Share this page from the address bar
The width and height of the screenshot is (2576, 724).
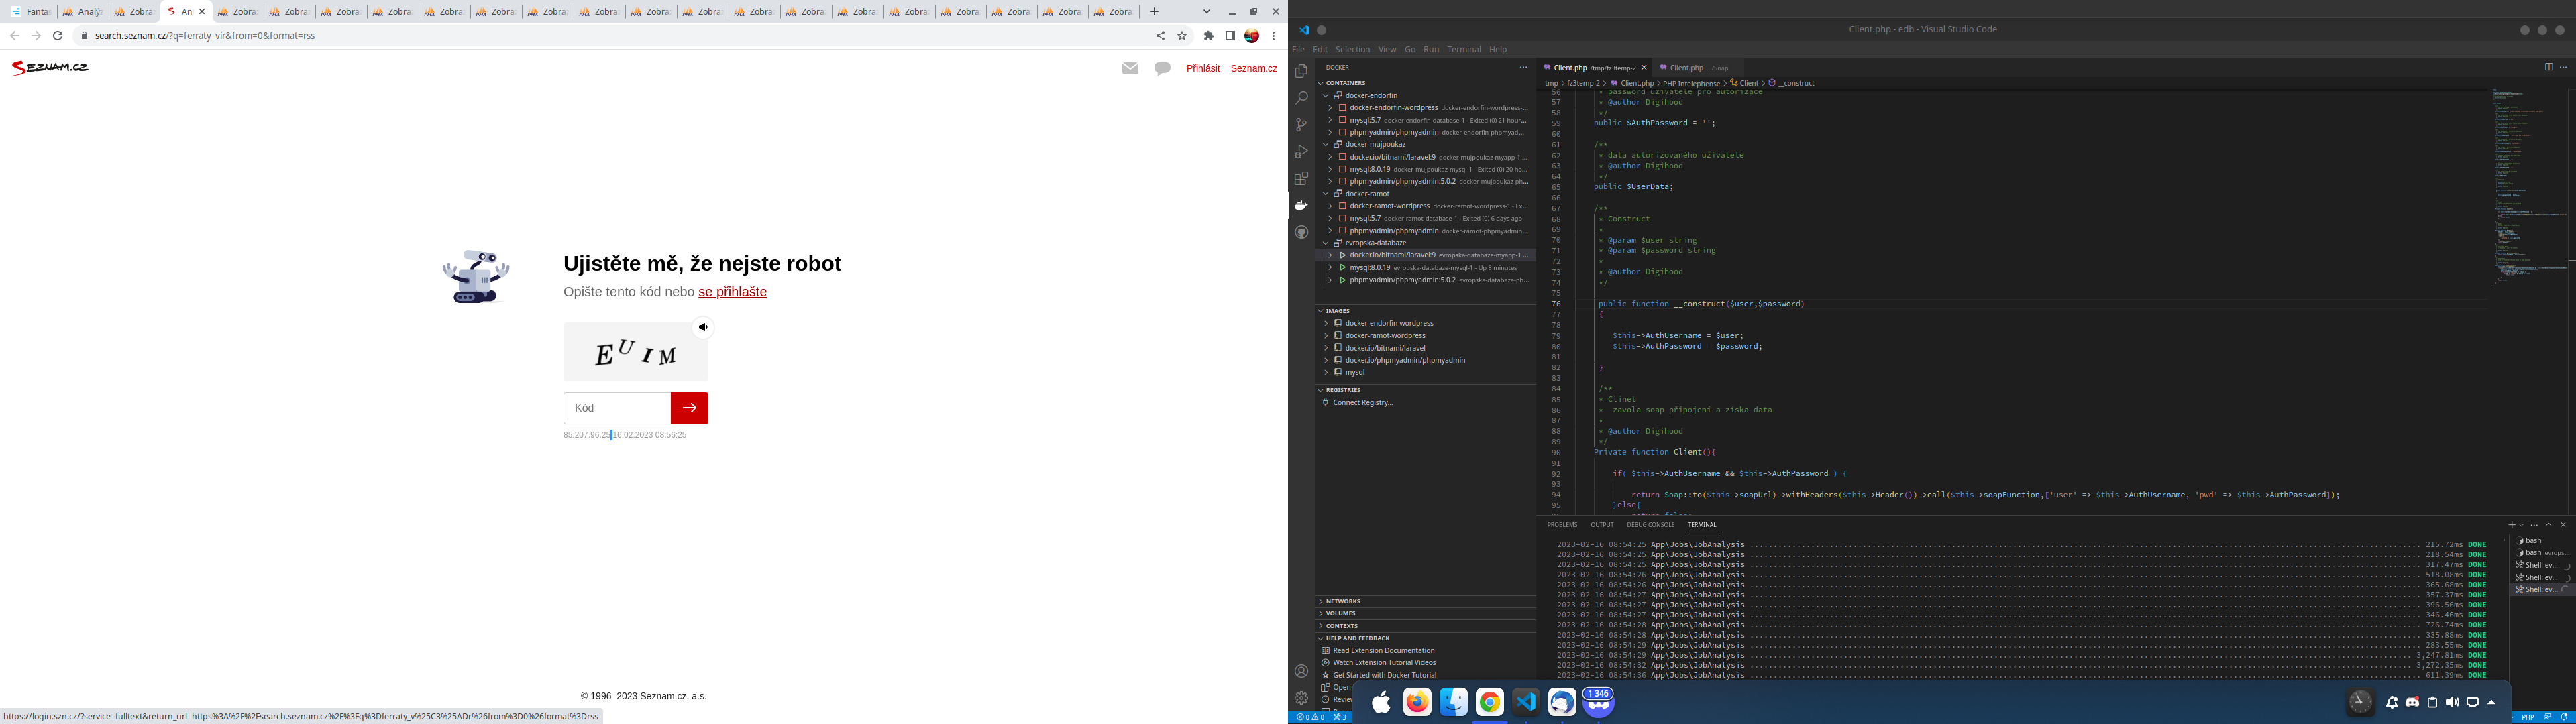[x=1160, y=35]
